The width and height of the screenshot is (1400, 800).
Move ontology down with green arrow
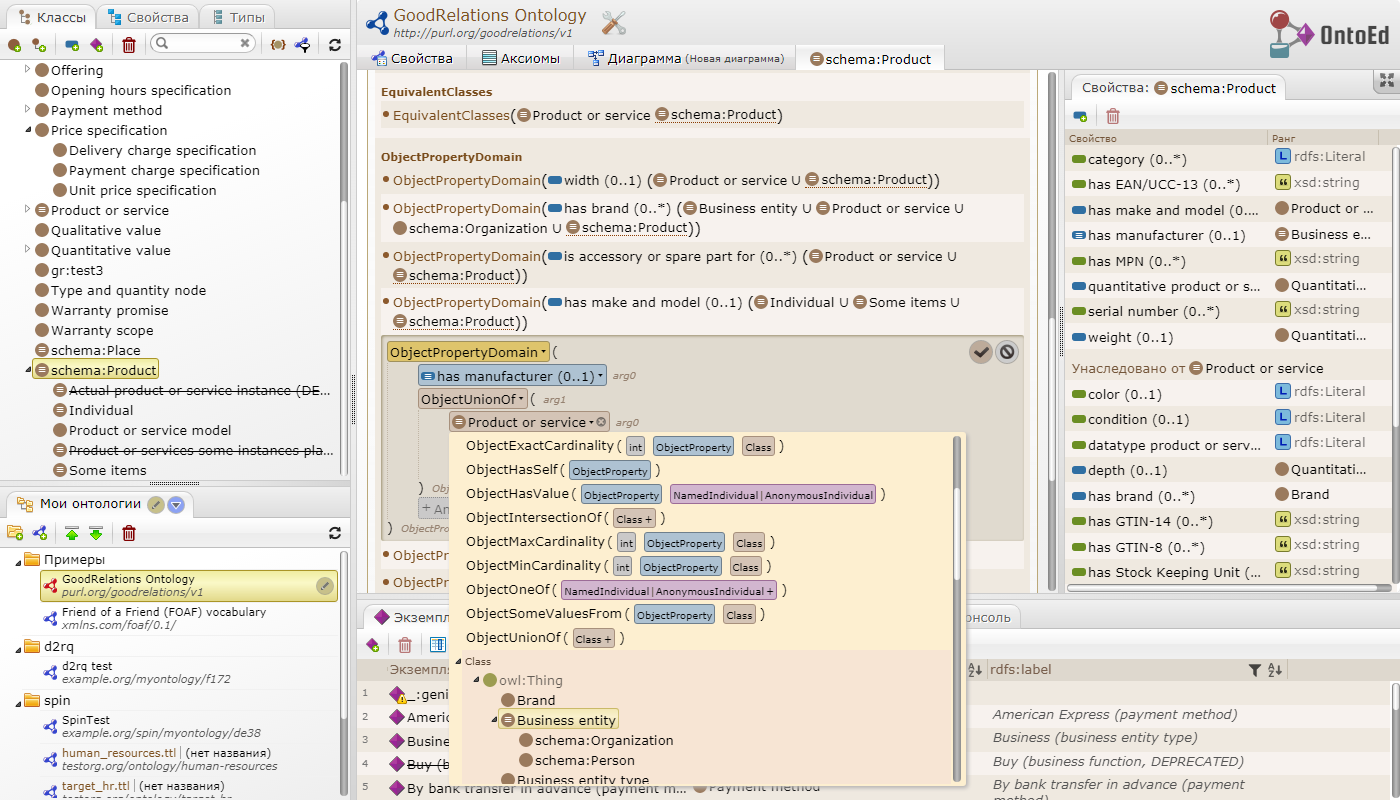pyautogui.click(x=96, y=533)
